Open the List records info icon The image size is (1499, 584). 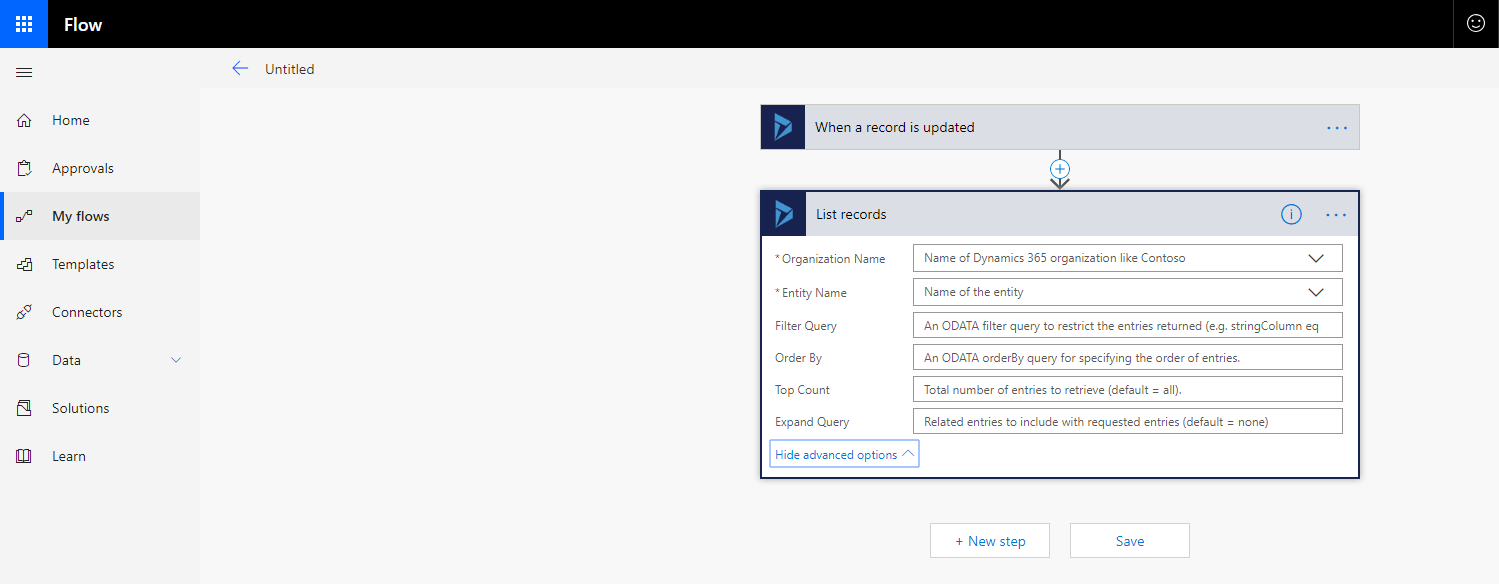(x=1291, y=214)
